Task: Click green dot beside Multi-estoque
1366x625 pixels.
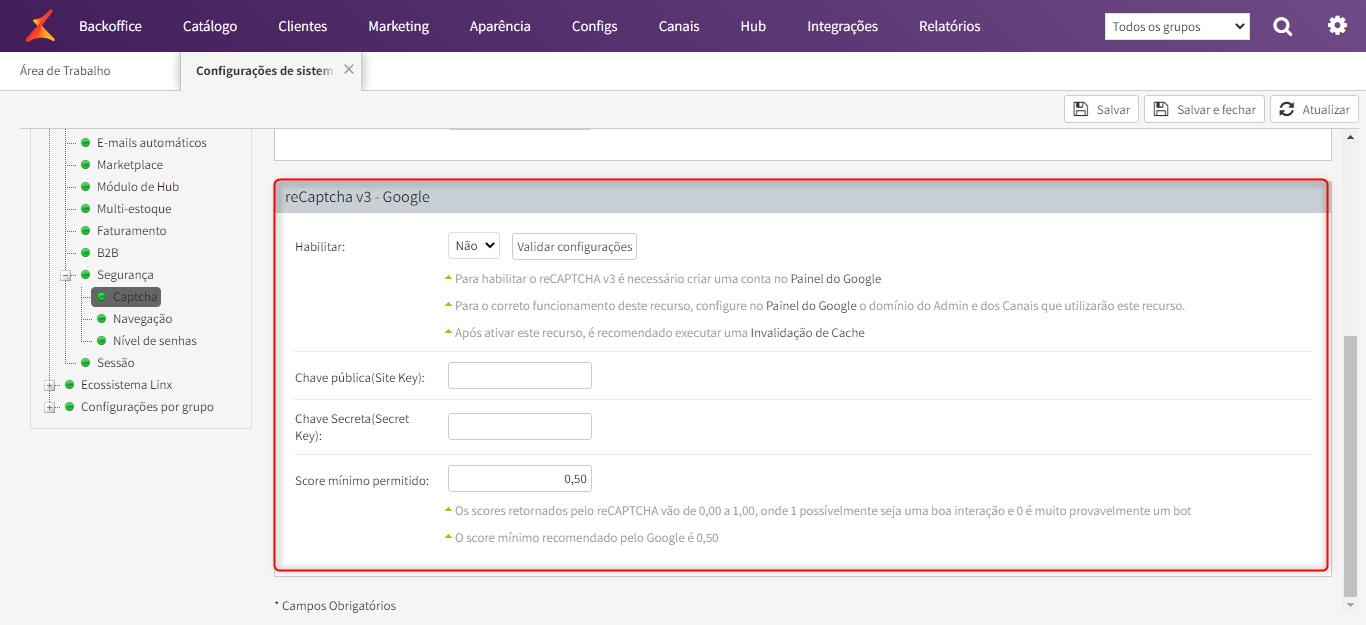Action: (86, 209)
